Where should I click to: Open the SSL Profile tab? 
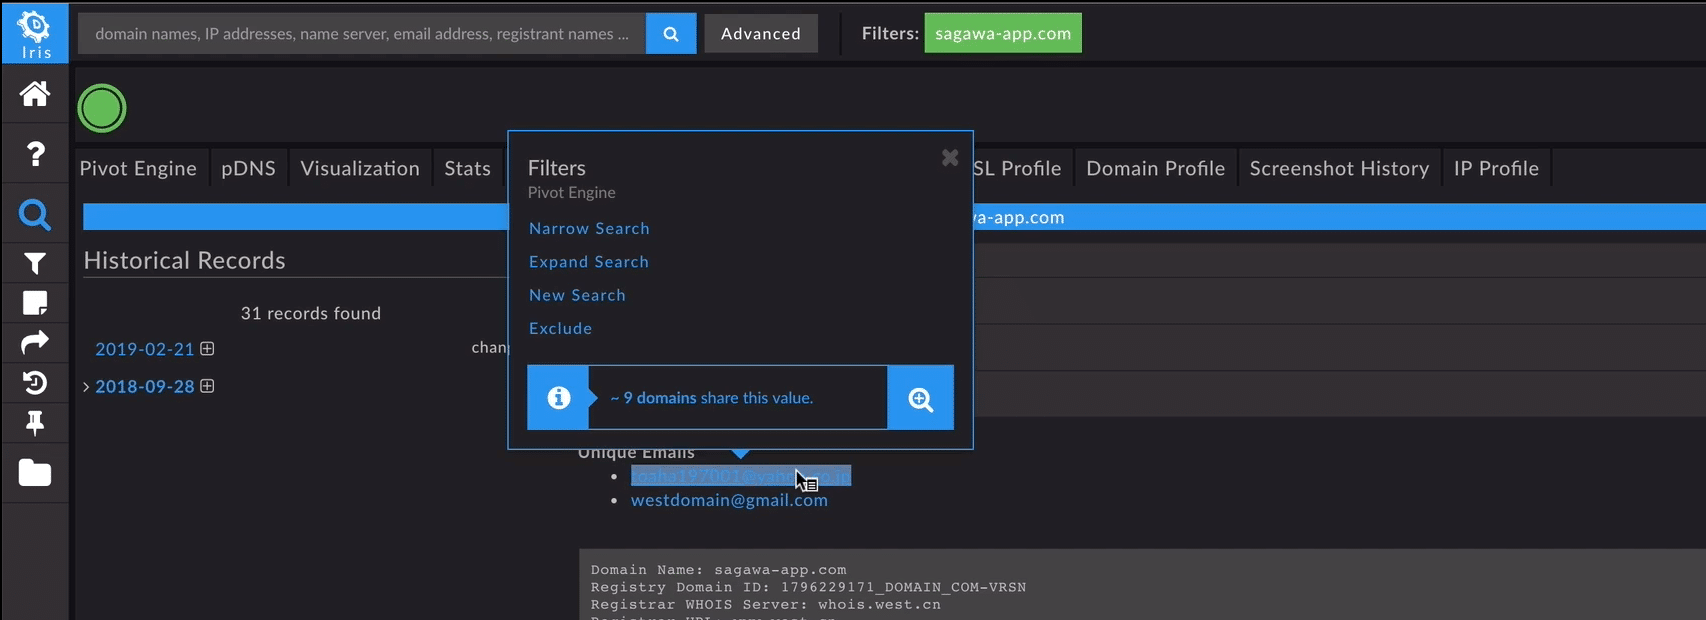click(1018, 168)
